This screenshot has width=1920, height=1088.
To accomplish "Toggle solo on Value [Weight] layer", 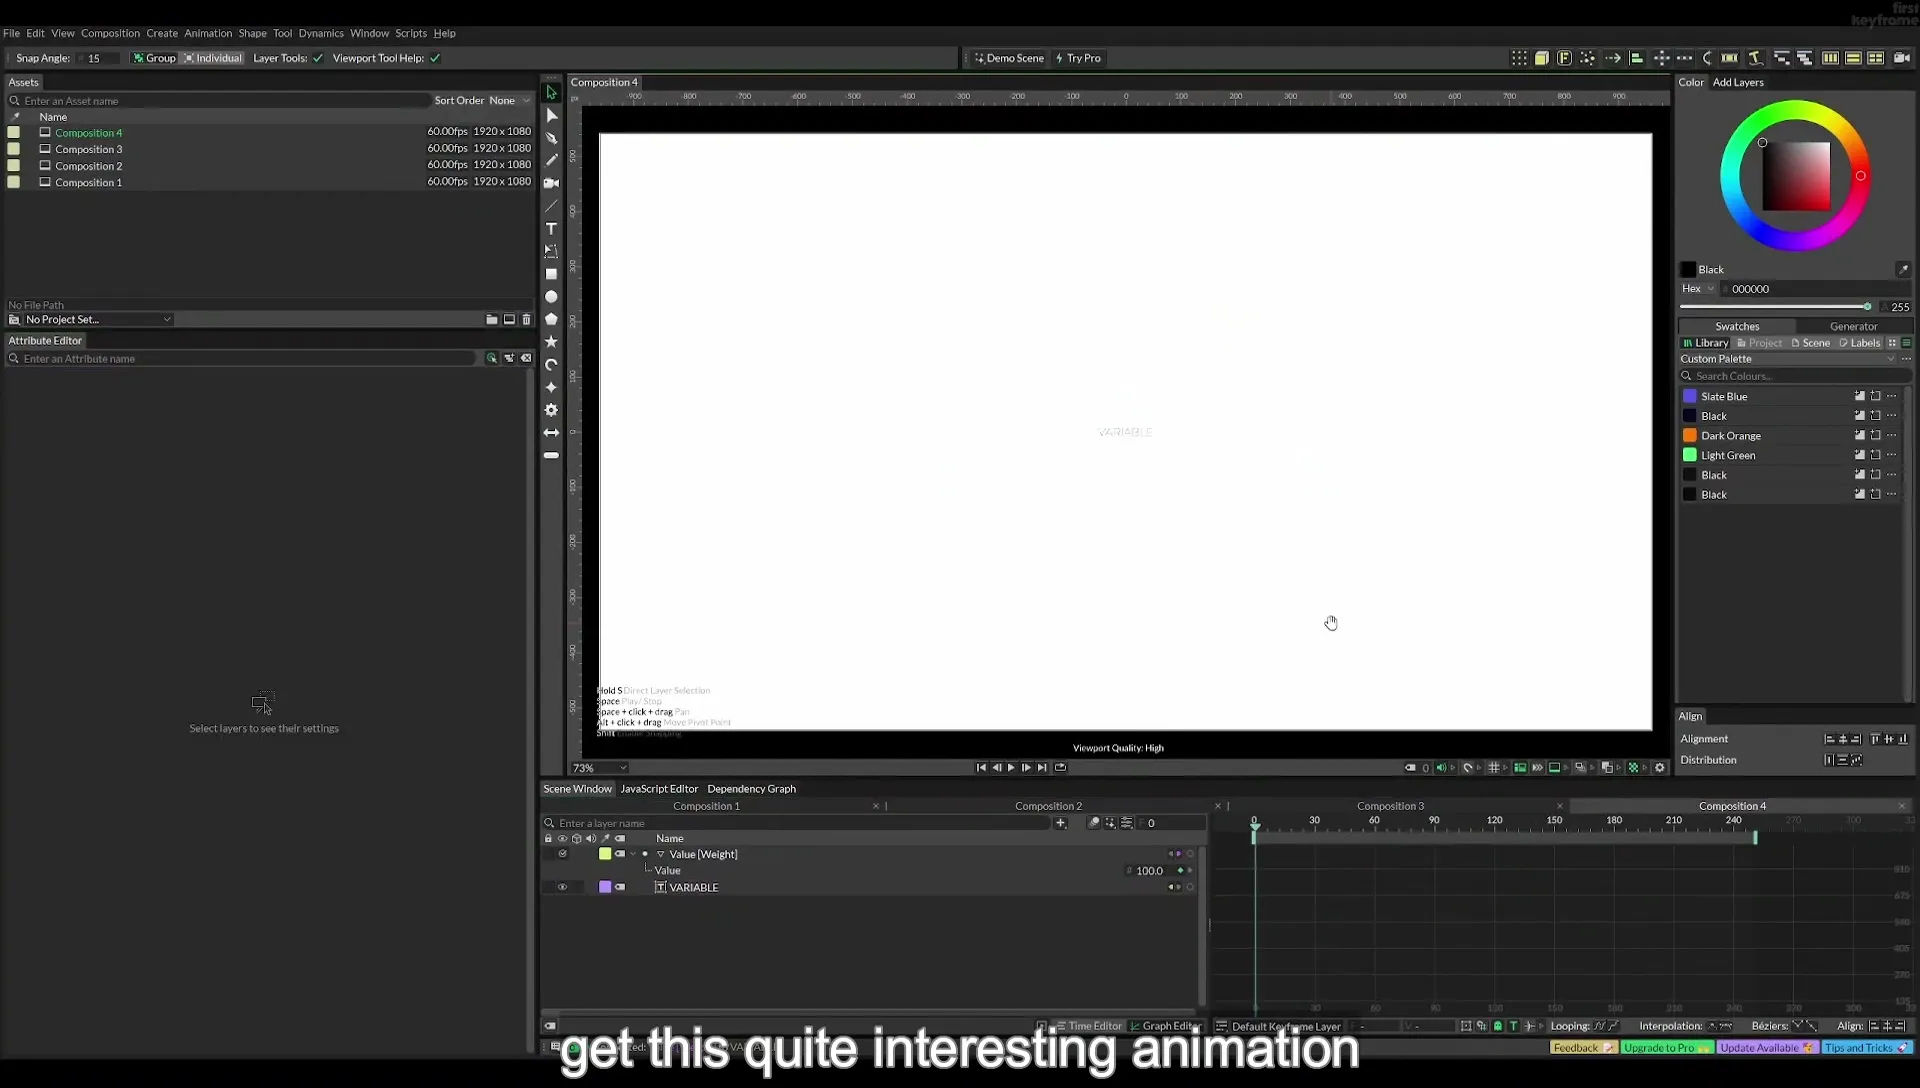I will tap(563, 854).
